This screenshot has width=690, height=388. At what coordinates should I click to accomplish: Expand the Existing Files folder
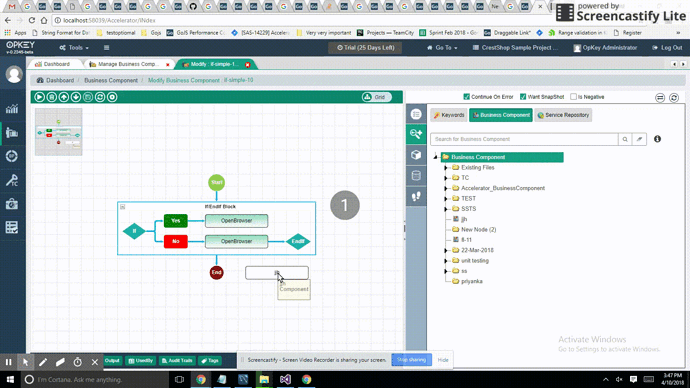(445, 168)
